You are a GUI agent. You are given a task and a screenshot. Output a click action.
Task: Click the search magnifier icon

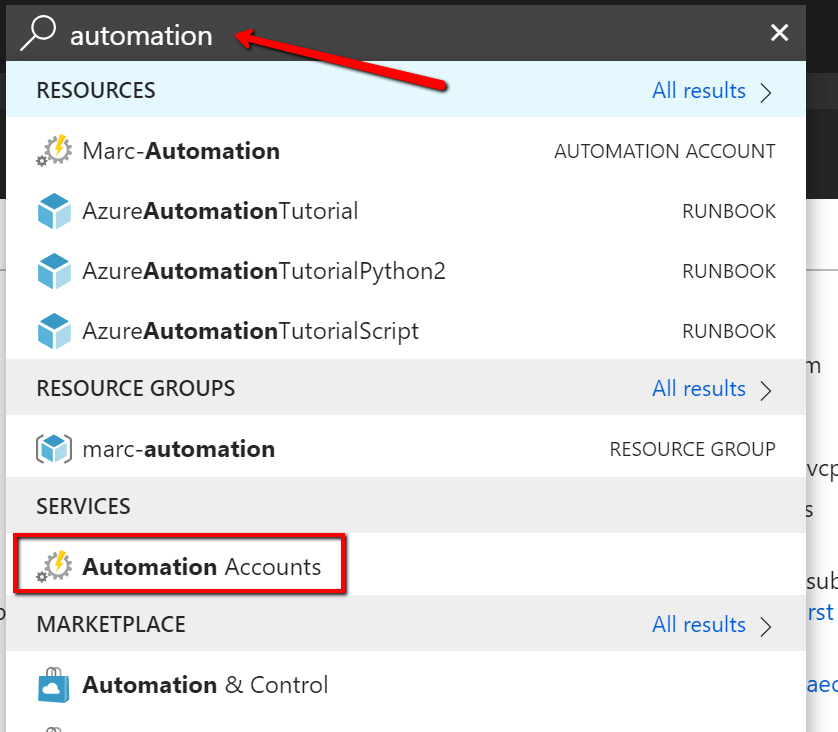click(x=38, y=32)
